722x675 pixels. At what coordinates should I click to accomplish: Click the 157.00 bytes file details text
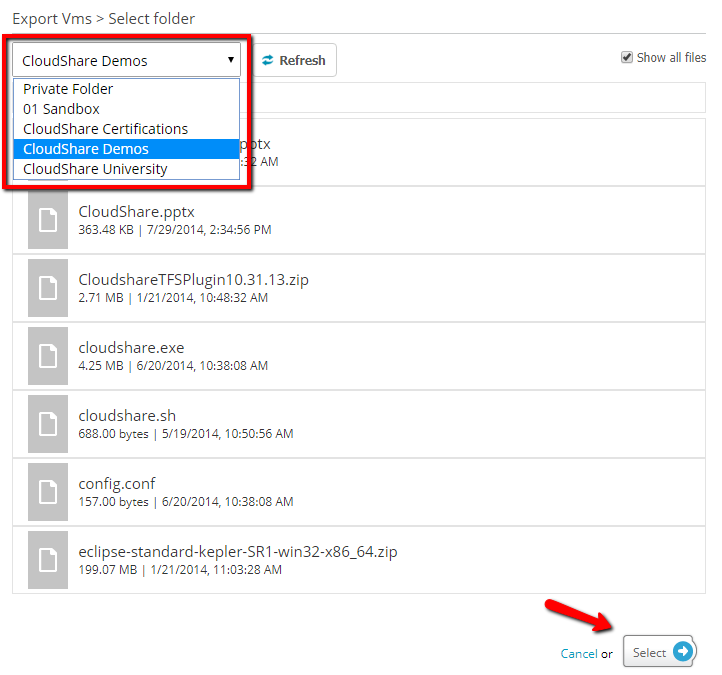point(186,501)
